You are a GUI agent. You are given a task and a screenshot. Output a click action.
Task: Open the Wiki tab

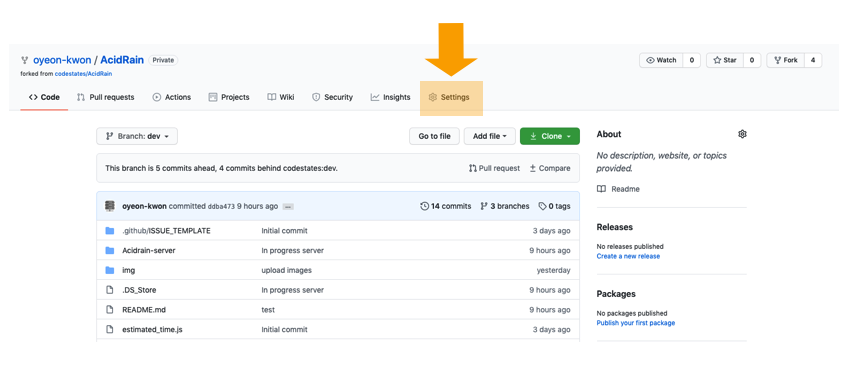tap(281, 97)
